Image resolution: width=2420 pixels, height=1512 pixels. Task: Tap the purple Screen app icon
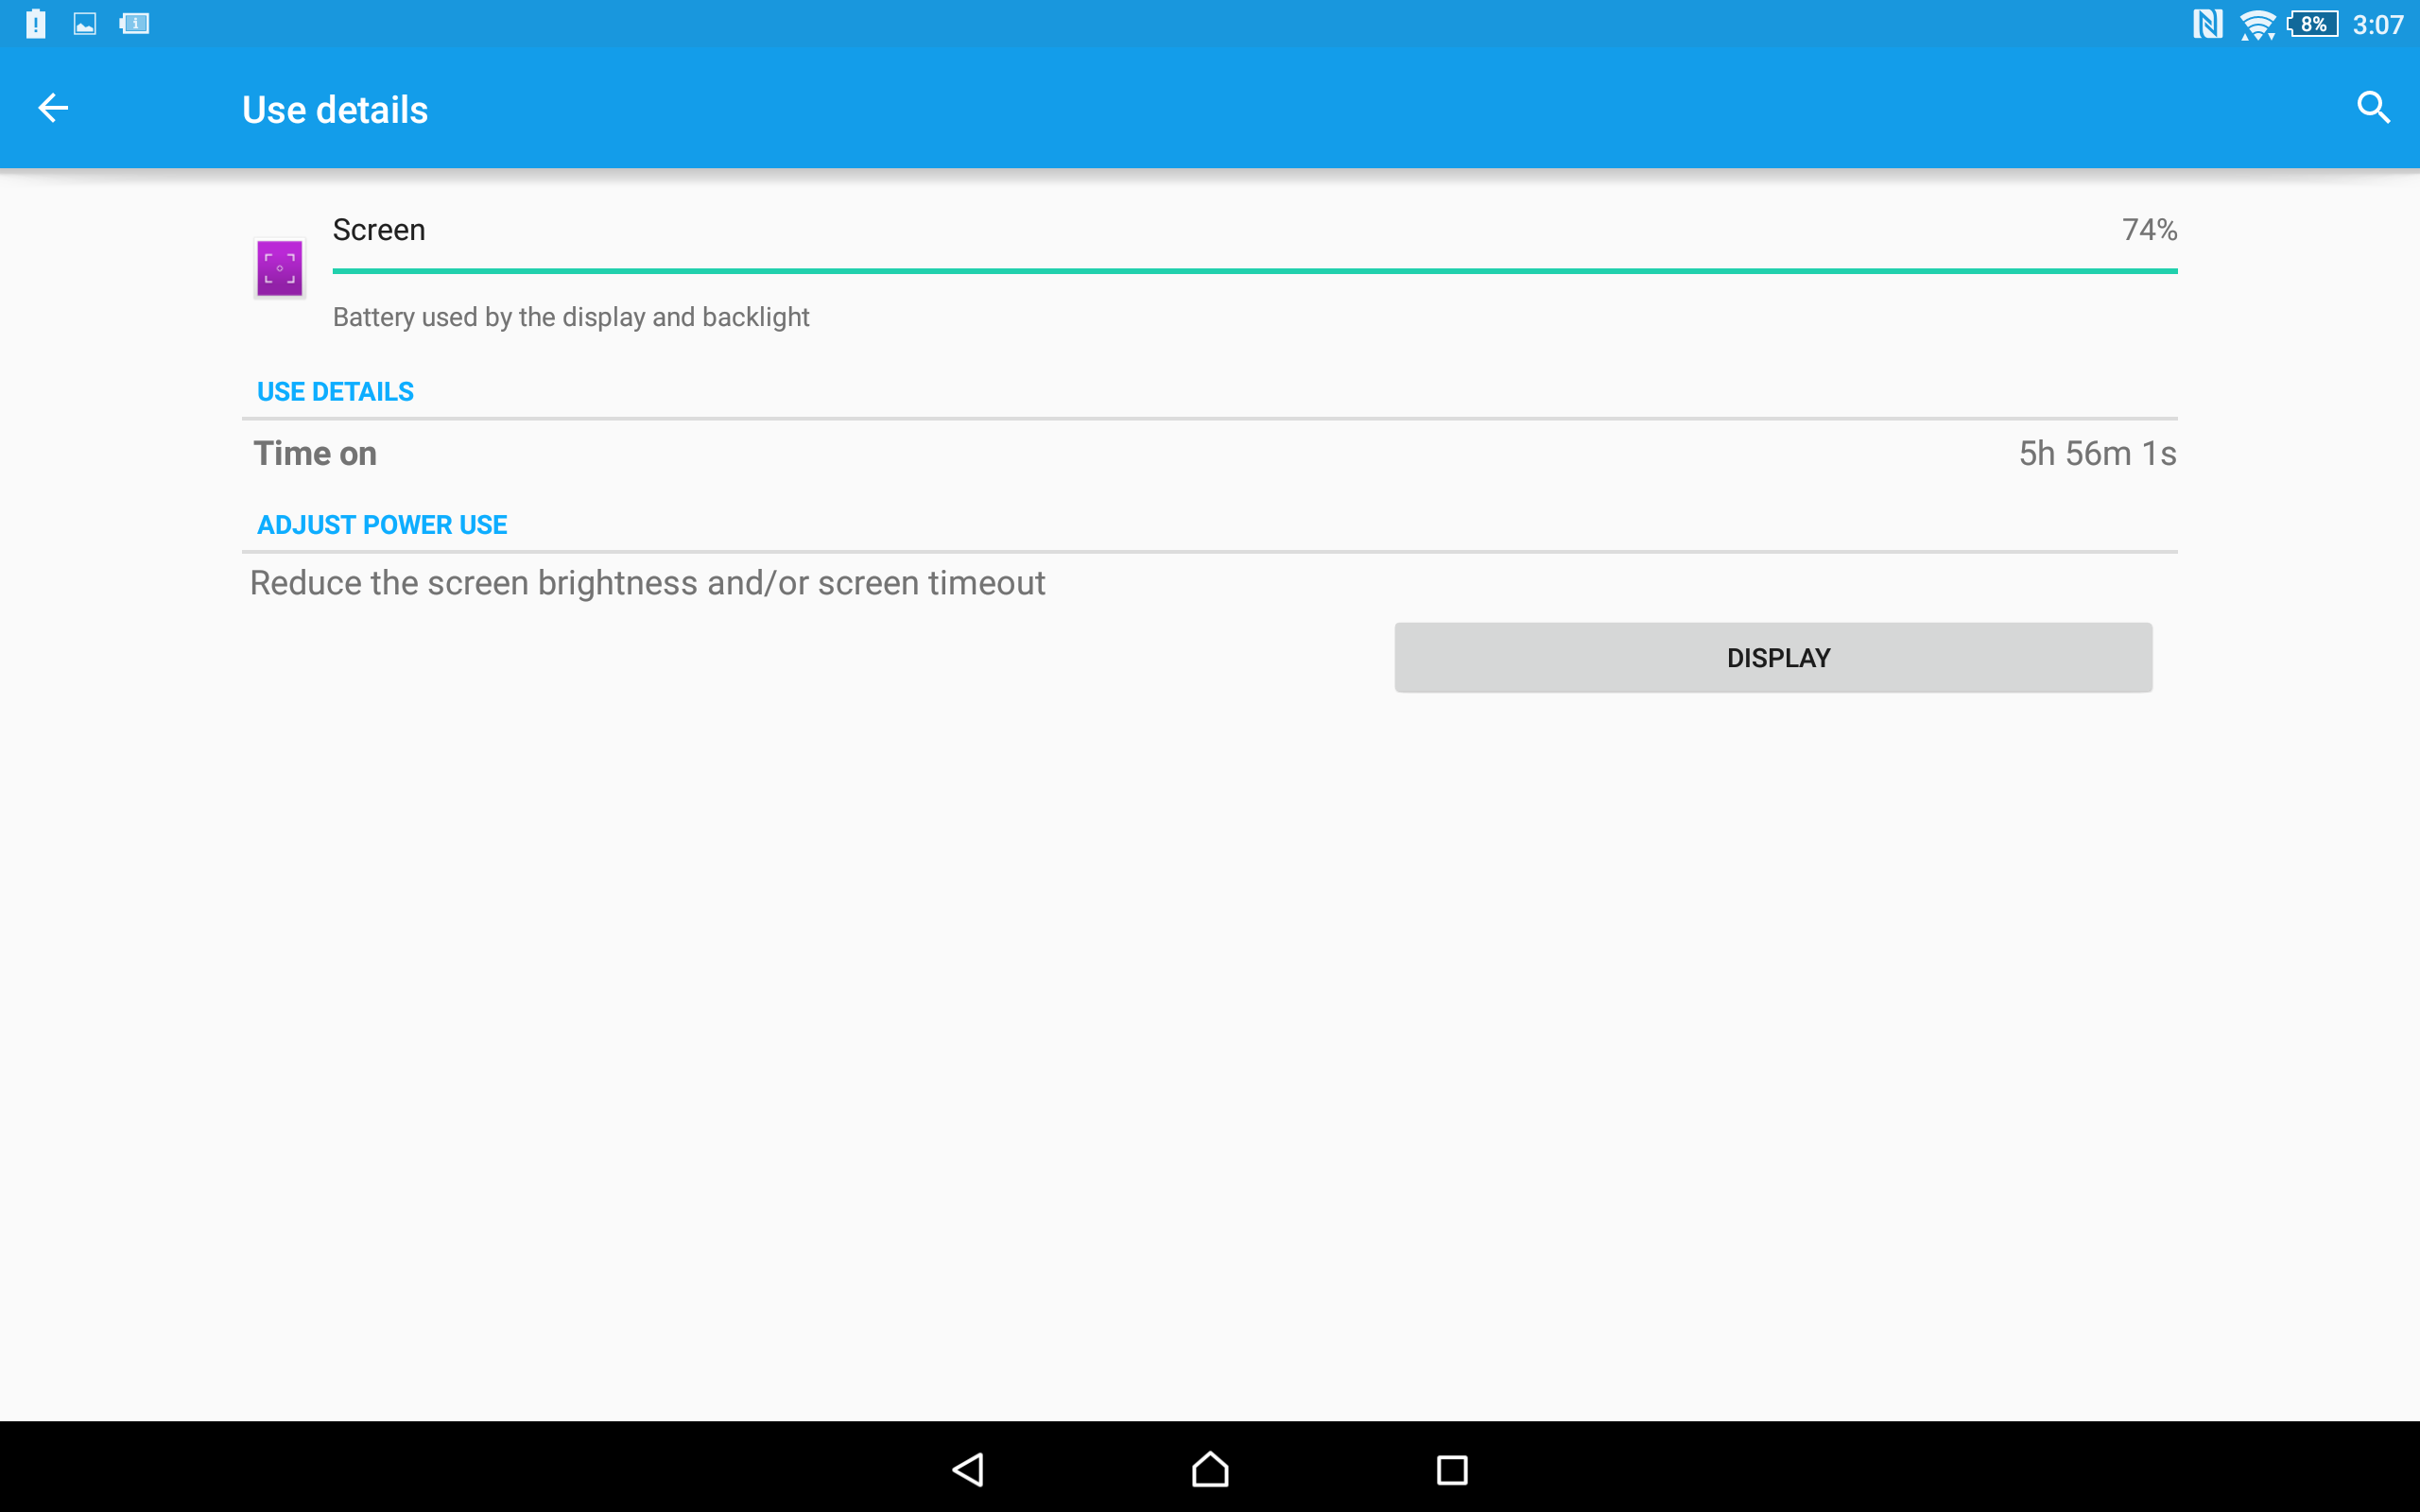point(279,268)
